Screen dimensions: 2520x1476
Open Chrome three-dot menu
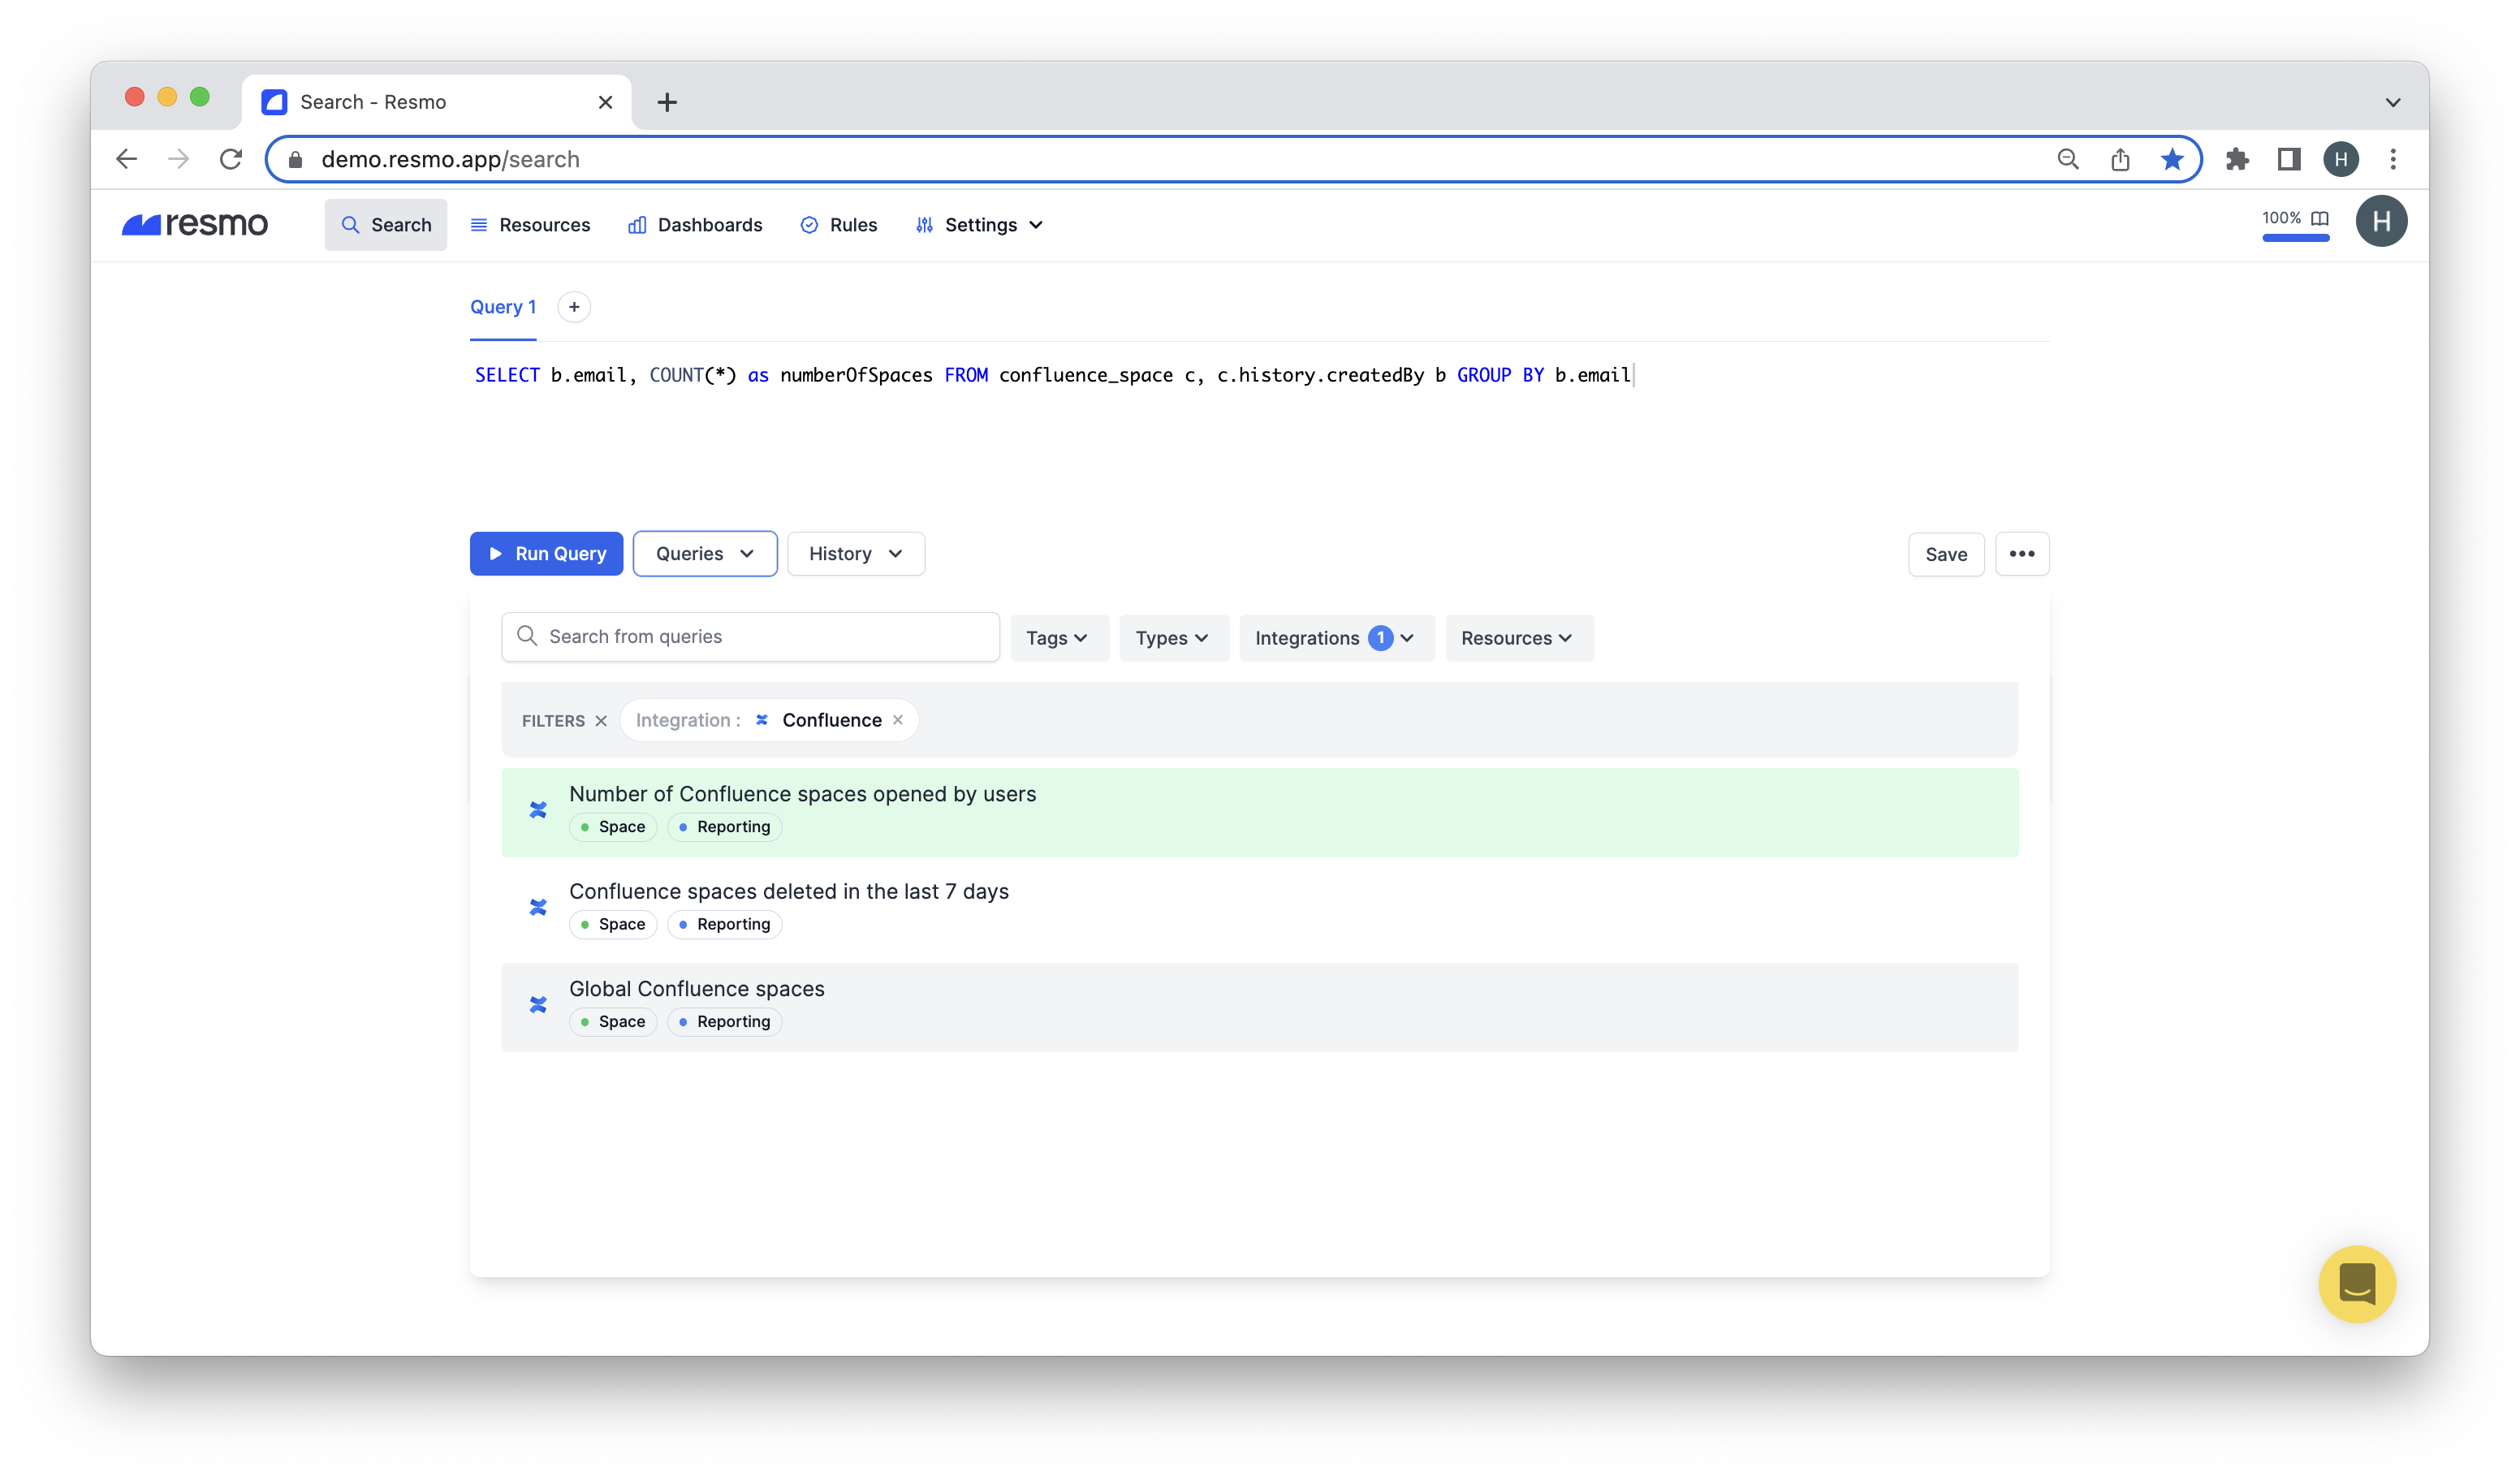2393,159
